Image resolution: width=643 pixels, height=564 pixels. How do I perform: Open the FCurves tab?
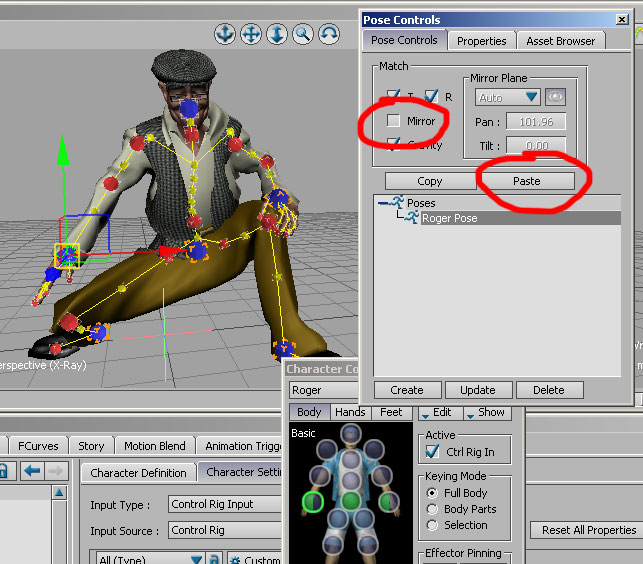38,446
